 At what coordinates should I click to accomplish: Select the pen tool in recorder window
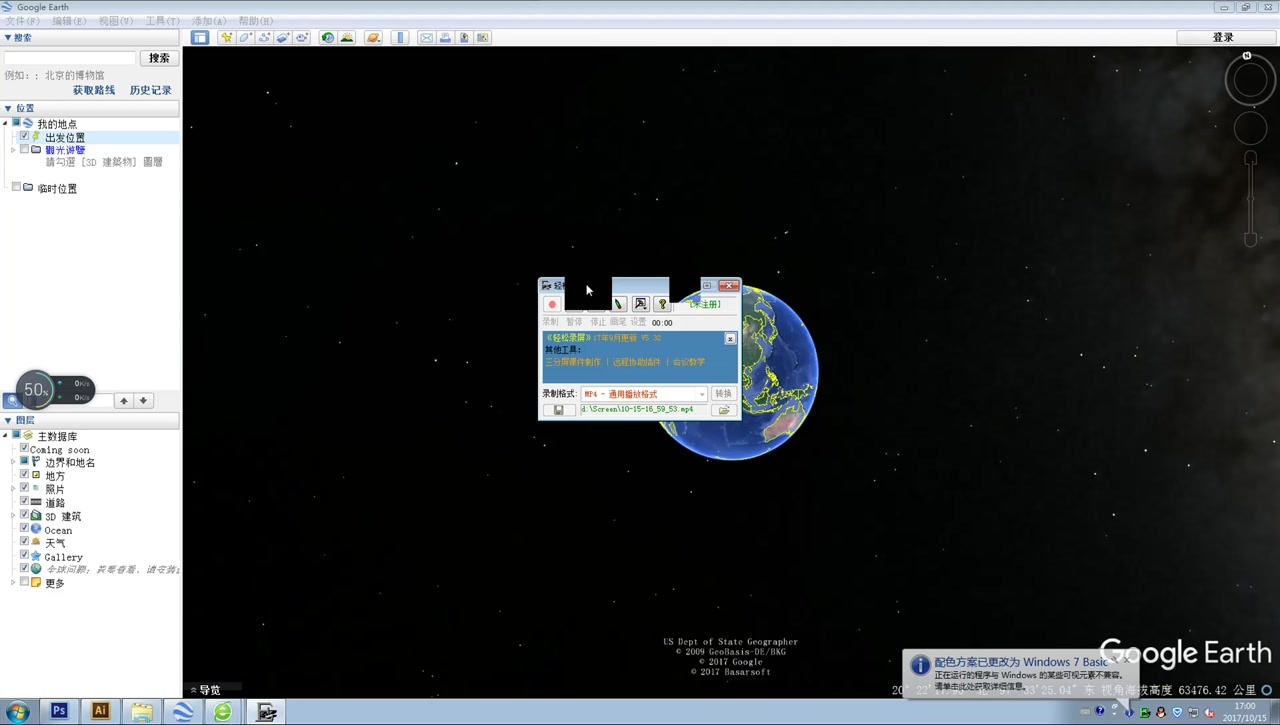coord(618,304)
